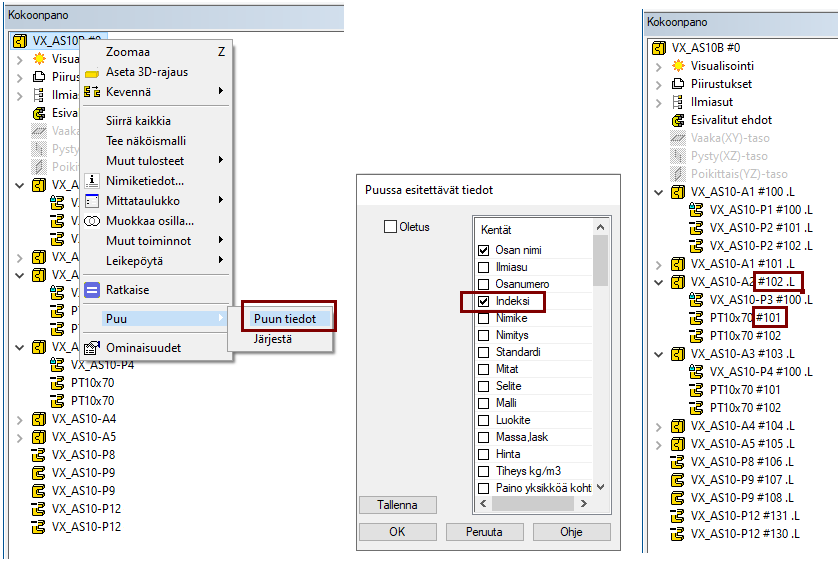Click the VX_AS10-P1 #100 part icon
The height and width of the screenshot is (562, 838).
(696, 210)
